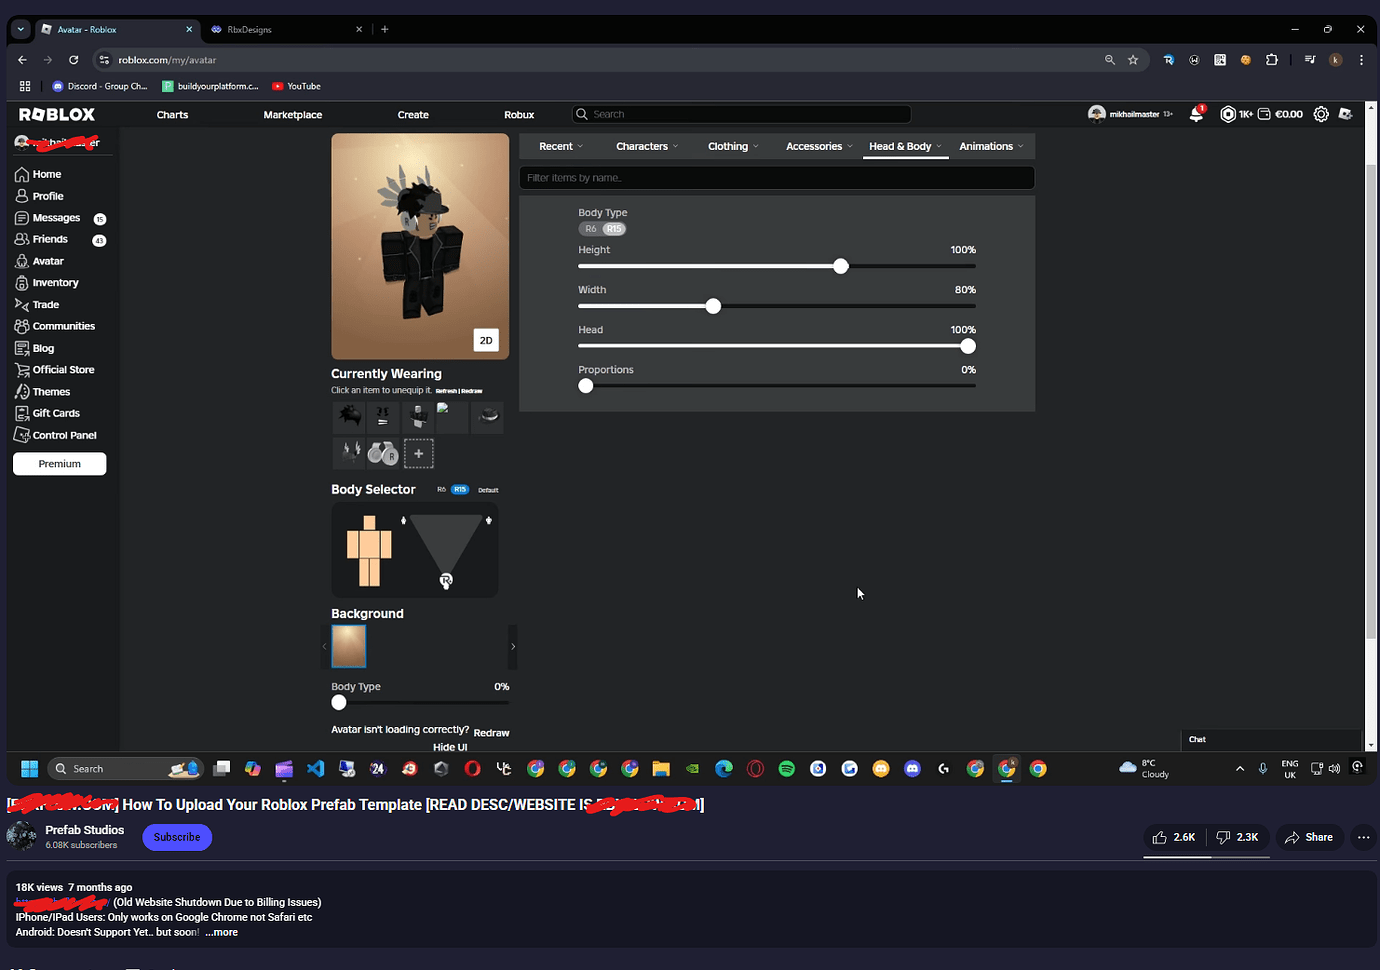
Task: Click the Premium button
Action: pos(60,464)
